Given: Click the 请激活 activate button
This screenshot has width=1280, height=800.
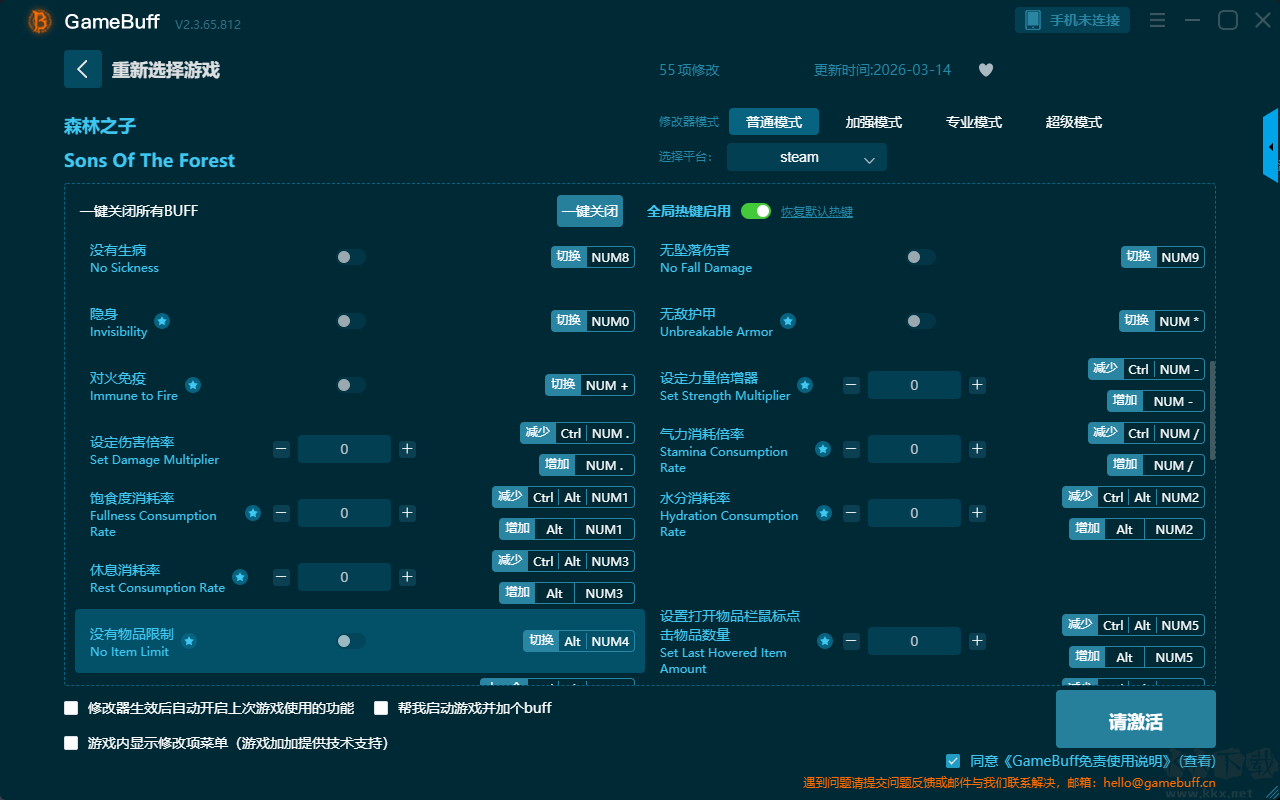Looking at the screenshot, I should coord(1136,721).
